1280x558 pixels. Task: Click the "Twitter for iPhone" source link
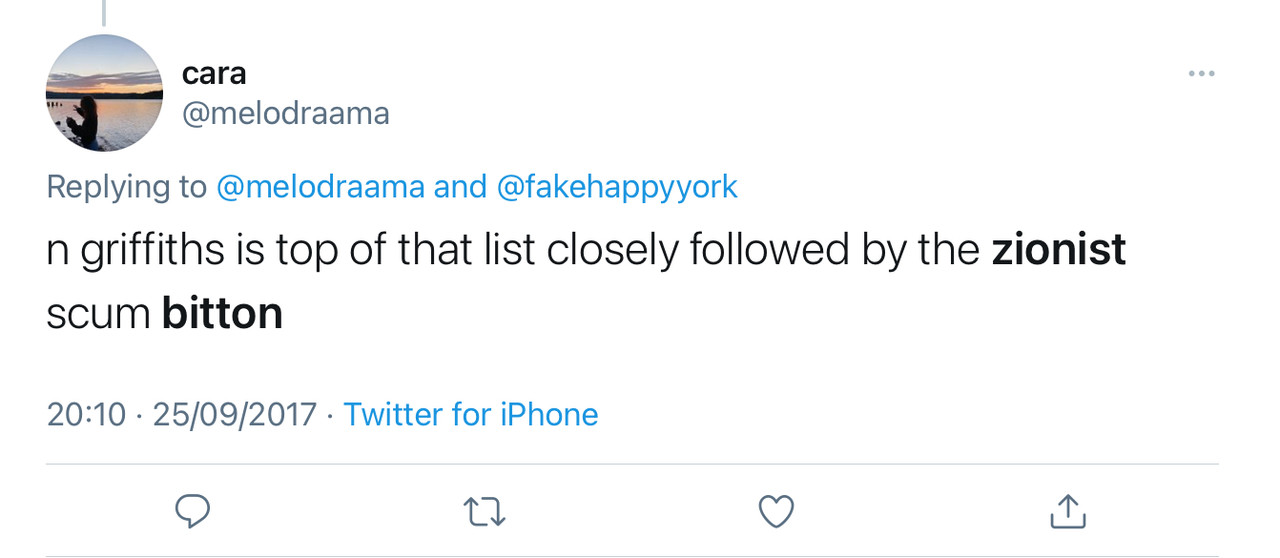470,414
